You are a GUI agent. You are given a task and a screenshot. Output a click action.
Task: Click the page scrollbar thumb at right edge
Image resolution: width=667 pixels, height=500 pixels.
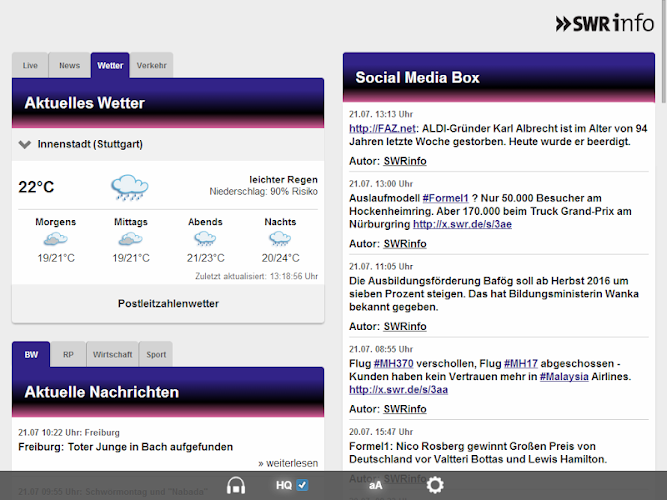(x=664, y=51)
